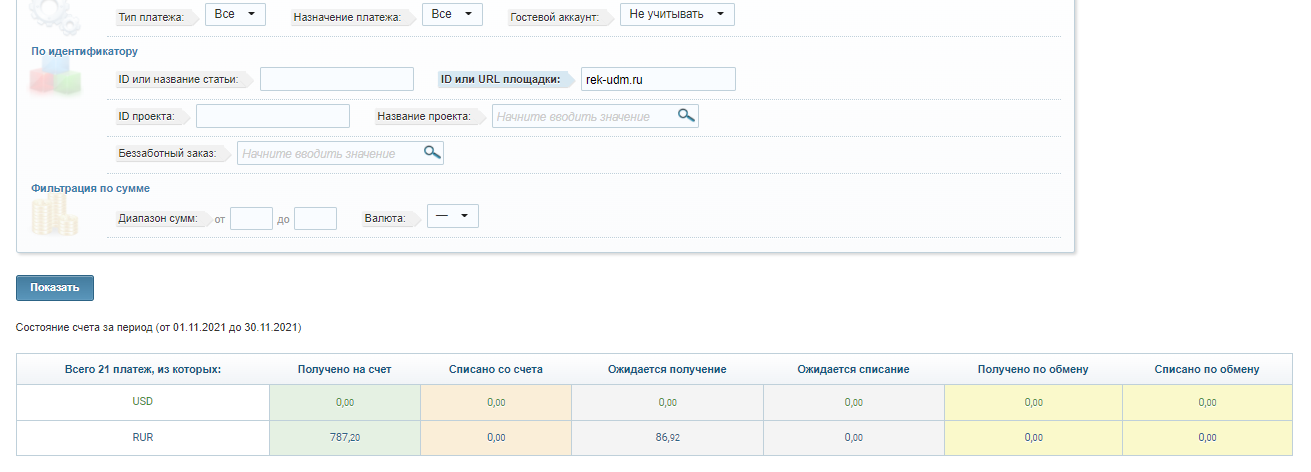
Task: Open the Тип платежа dropdown
Action: tap(235, 14)
